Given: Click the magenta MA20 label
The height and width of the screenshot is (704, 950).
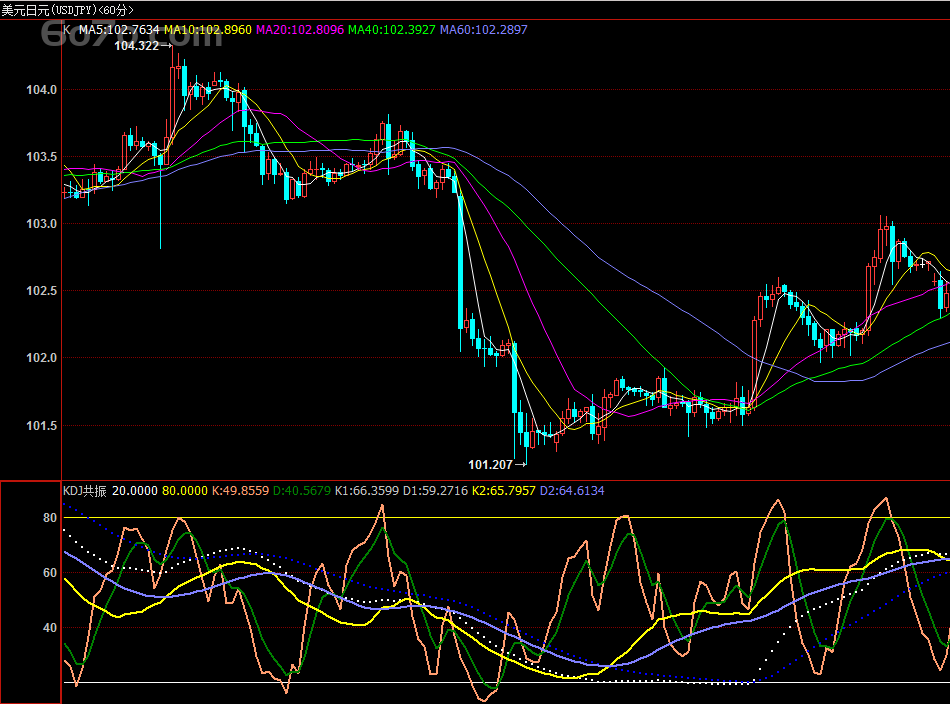Looking at the screenshot, I should pos(300,30).
